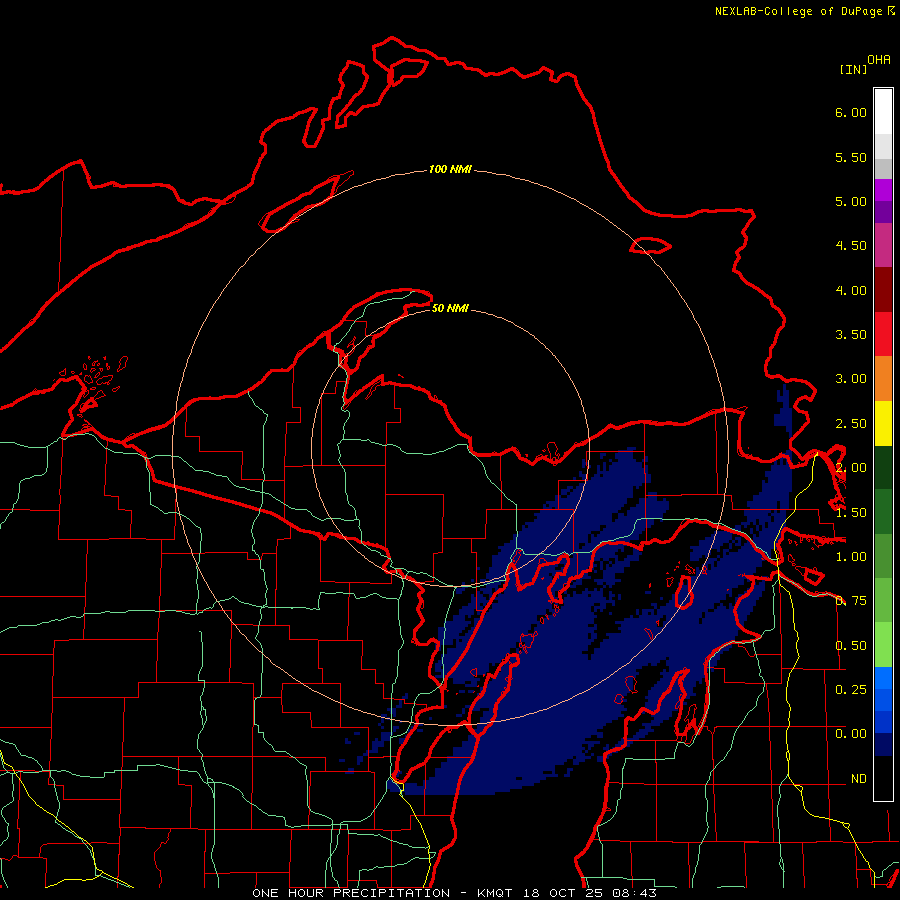The height and width of the screenshot is (900, 900).
Task: Select the 3.50 legend value
Action: click(851, 335)
